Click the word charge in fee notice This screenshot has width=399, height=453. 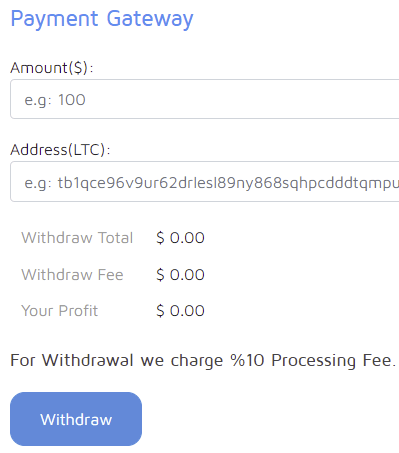(x=197, y=361)
